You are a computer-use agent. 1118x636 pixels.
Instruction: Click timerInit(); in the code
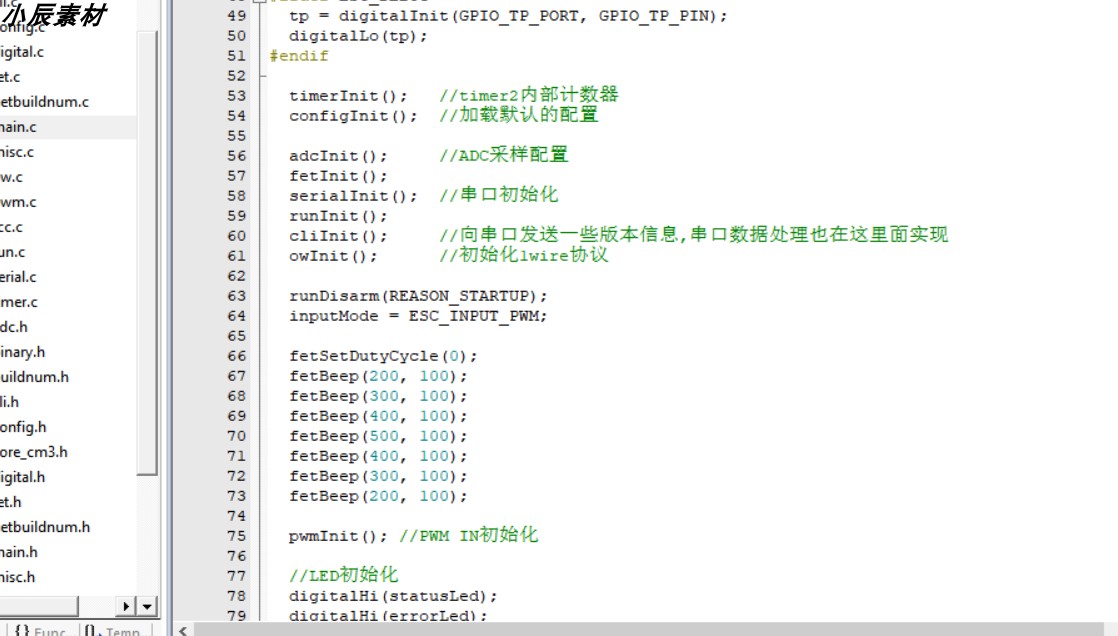(x=348, y=96)
